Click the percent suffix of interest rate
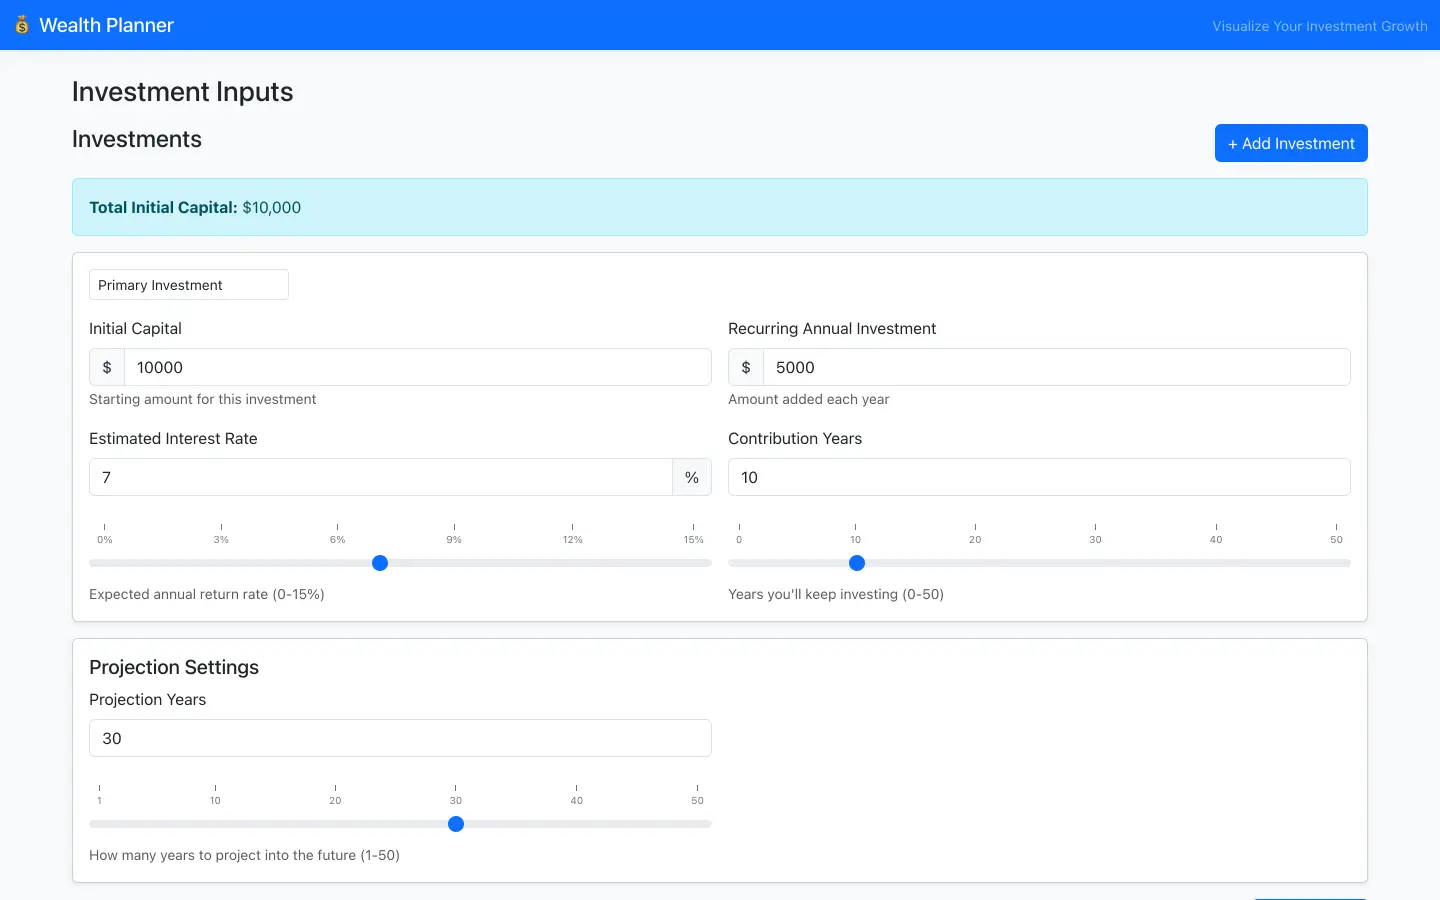Image resolution: width=1440 pixels, height=900 pixels. click(x=692, y=477)
